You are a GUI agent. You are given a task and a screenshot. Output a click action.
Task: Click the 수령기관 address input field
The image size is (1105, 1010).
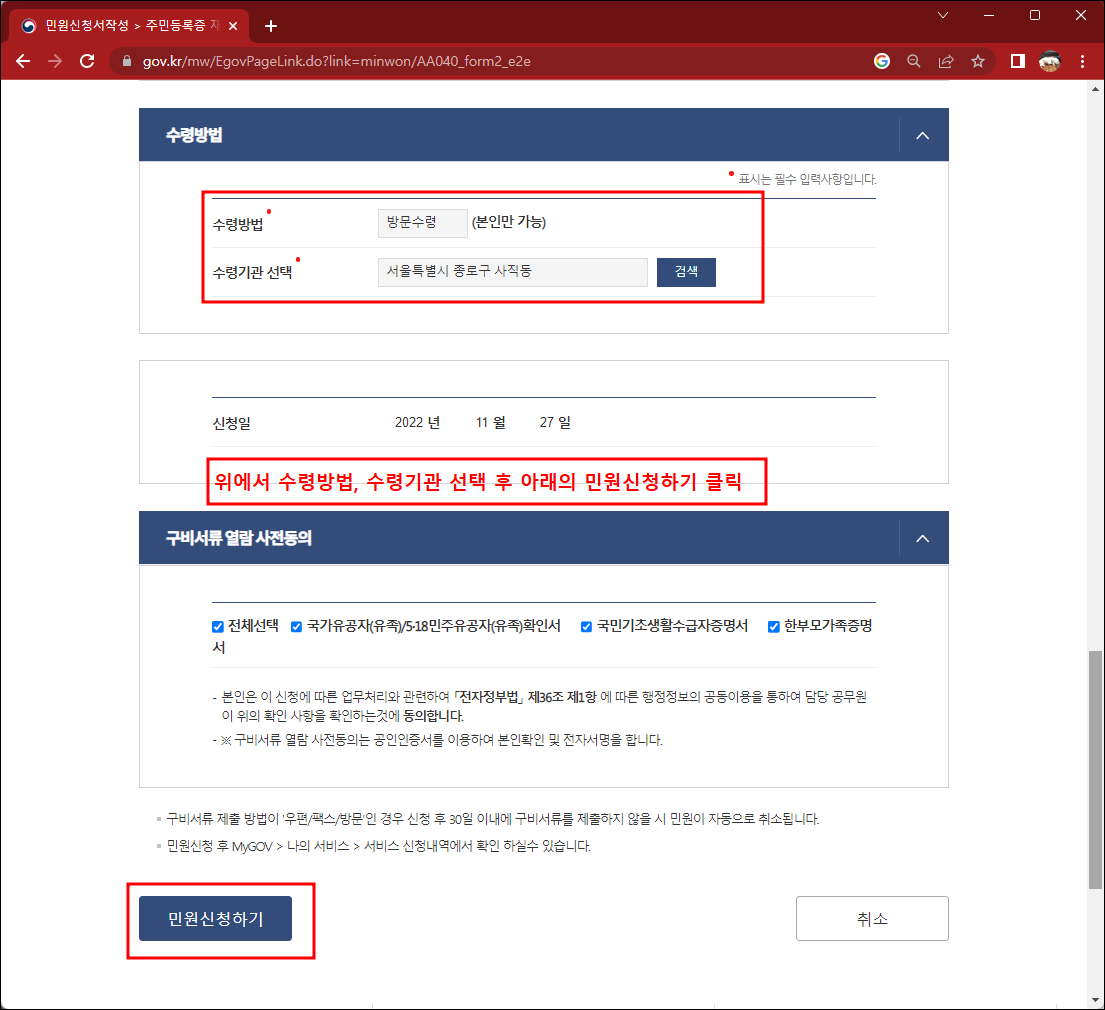(x=511, y=271)
